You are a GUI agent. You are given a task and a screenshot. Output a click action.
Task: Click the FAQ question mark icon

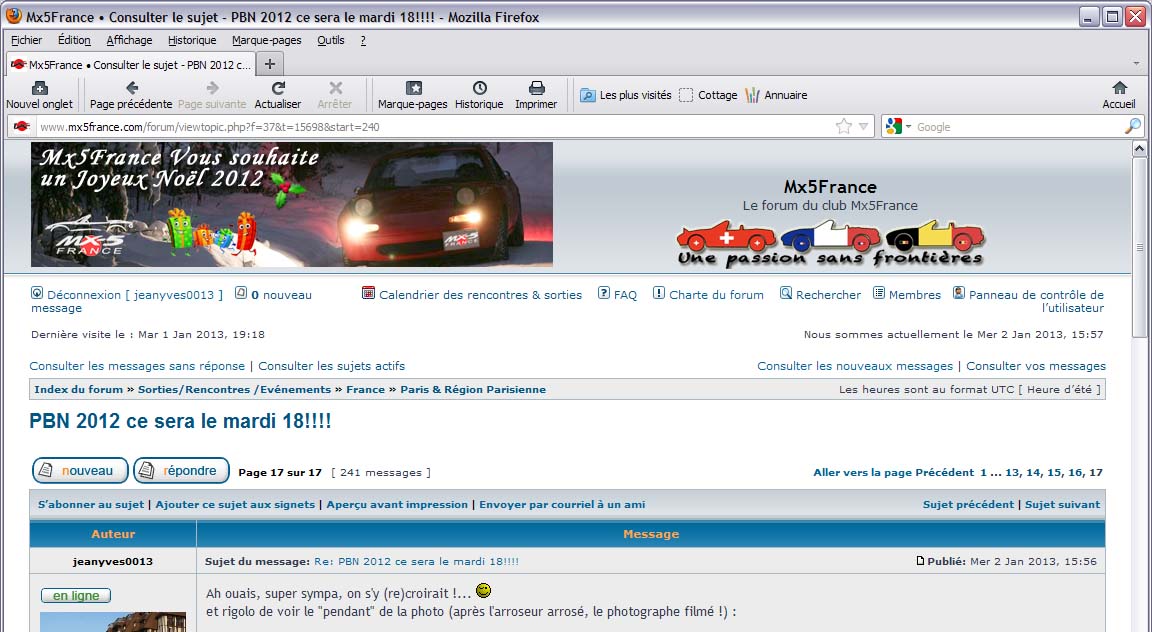pos(603,292)
